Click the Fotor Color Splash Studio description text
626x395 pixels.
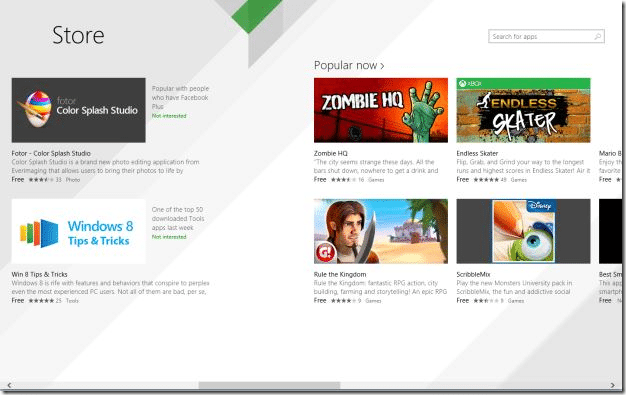[105, 167]
